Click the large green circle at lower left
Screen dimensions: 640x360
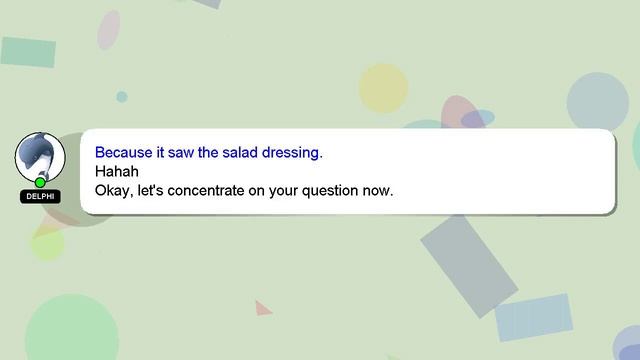point(72,329)
